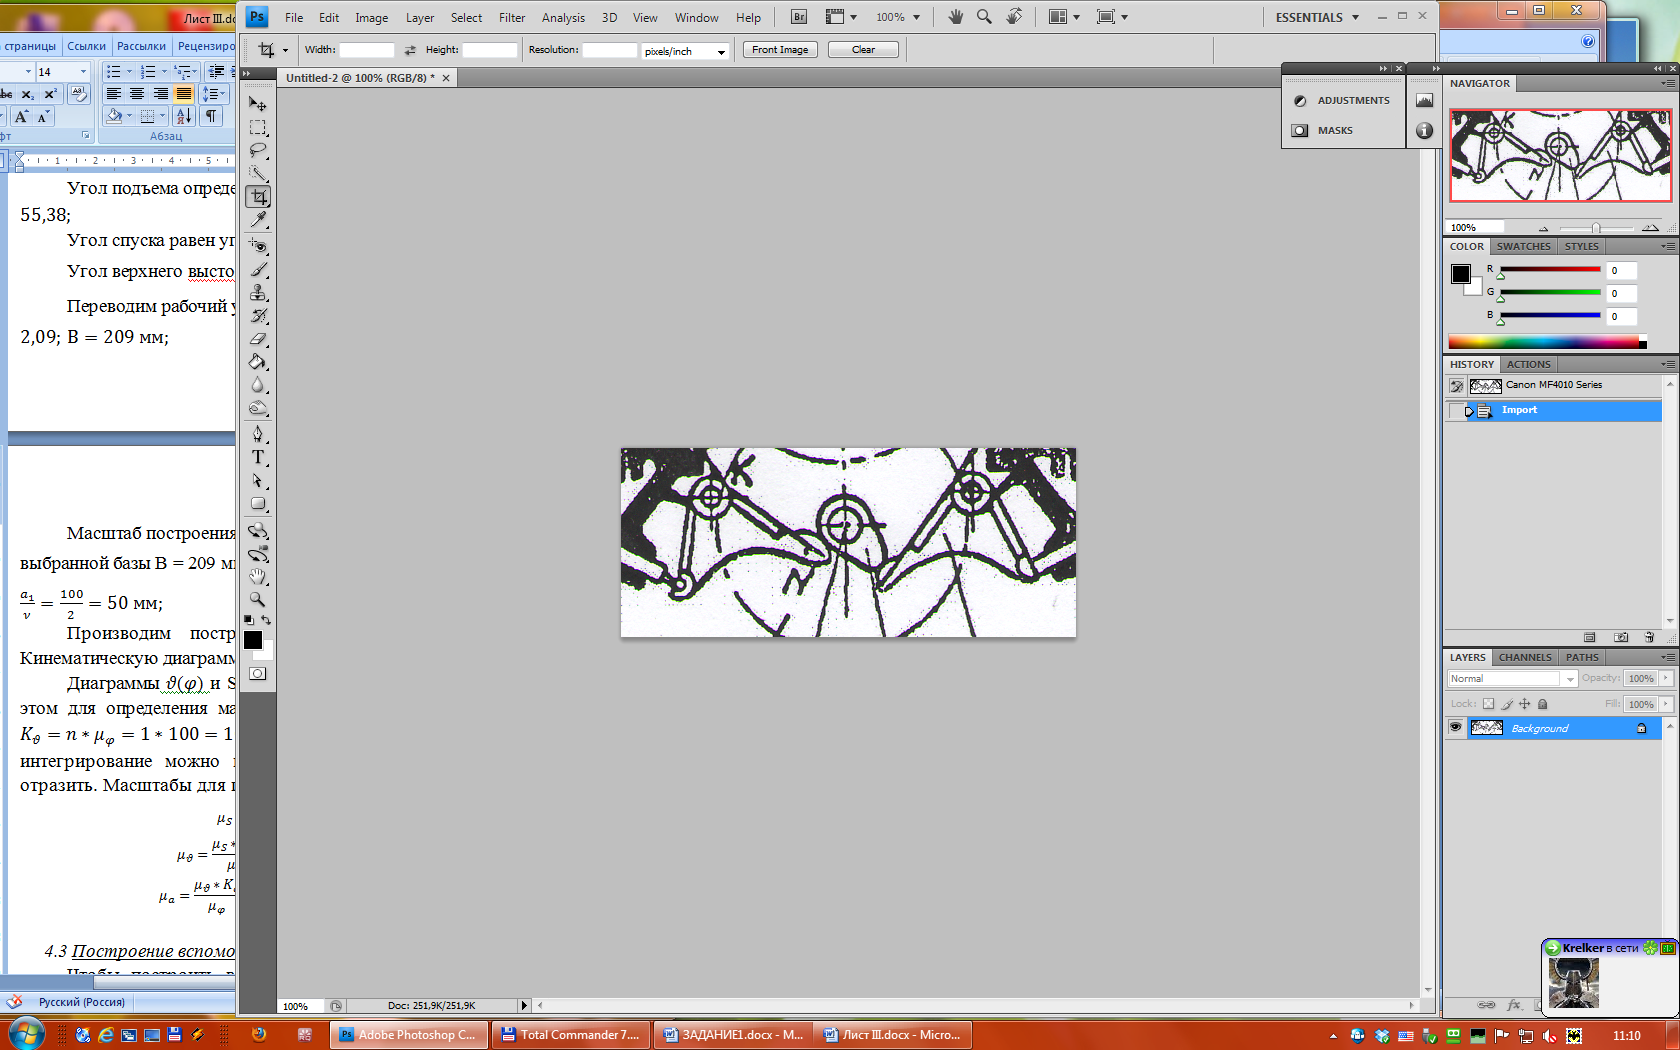Image resolution: width=1680 pixels, height=1050 pixels.
Task: Toggle lock transparent pixels
Action: (1488, 704)
